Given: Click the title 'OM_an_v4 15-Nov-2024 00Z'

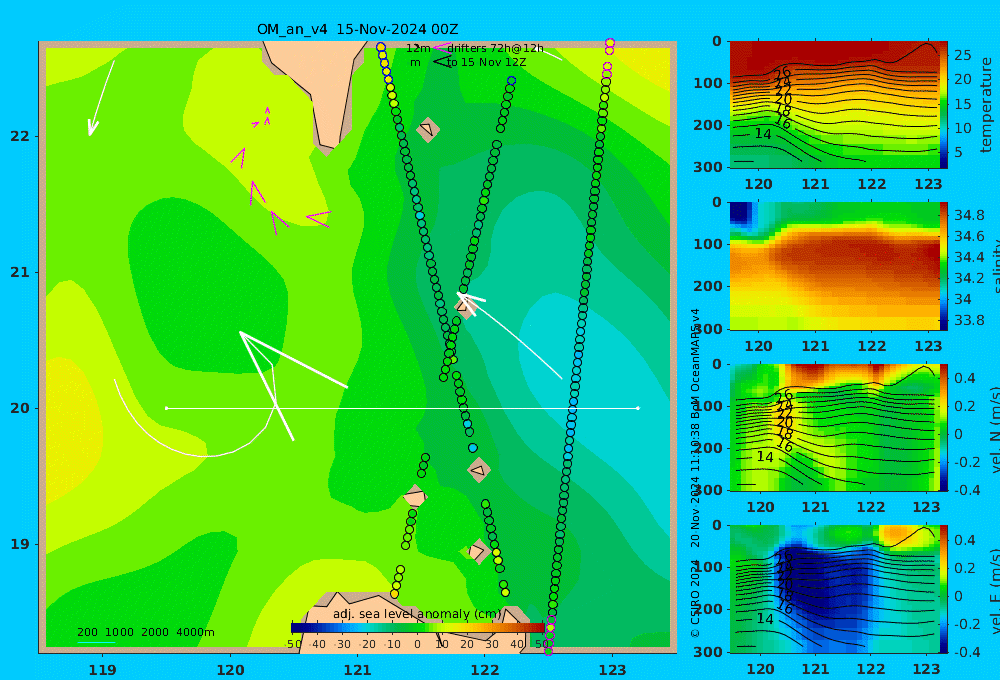Looking at the screenshot, I should point(357,29).
